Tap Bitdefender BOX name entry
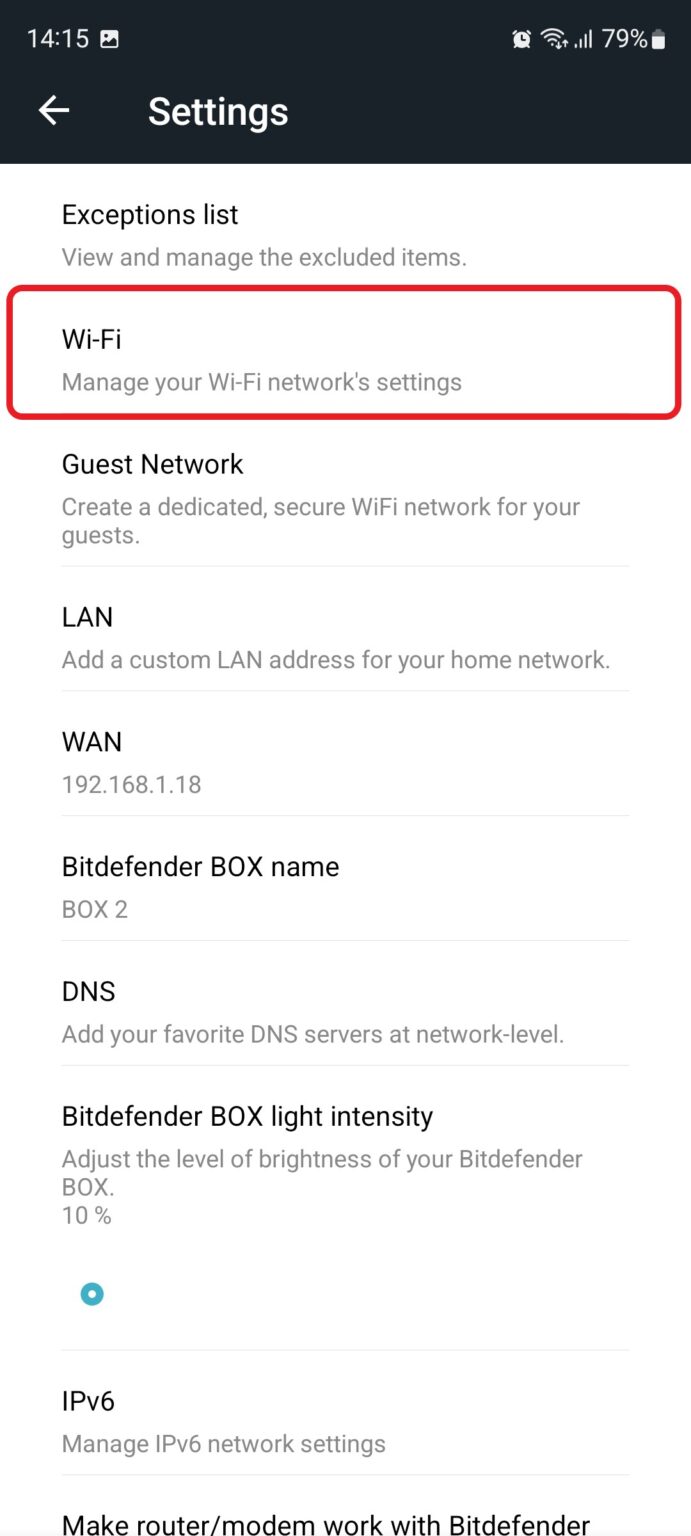The height and width of the screenshot is (1536, 691). 345,885
